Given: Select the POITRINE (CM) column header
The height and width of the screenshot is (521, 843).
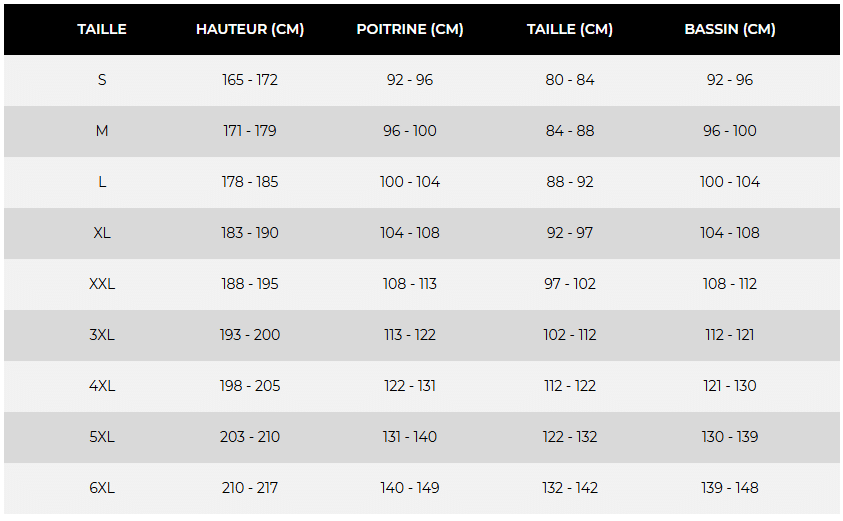Looking at the screenshot, I should [x=410, y=29].
